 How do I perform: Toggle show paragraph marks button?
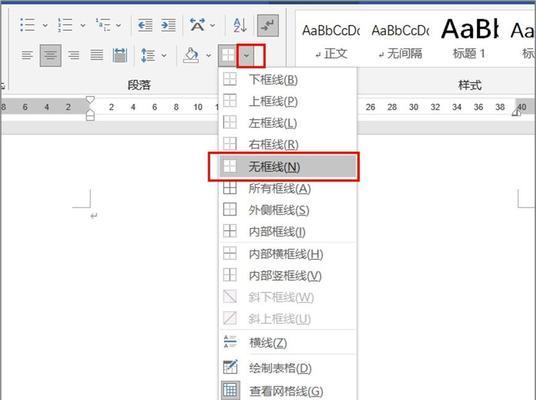[268, 25]
